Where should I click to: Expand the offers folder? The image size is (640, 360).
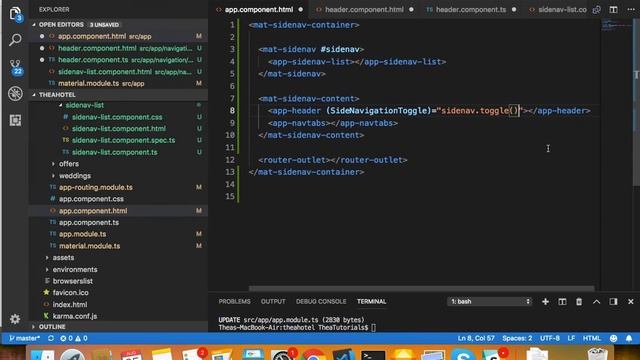[x=69, y=164]
